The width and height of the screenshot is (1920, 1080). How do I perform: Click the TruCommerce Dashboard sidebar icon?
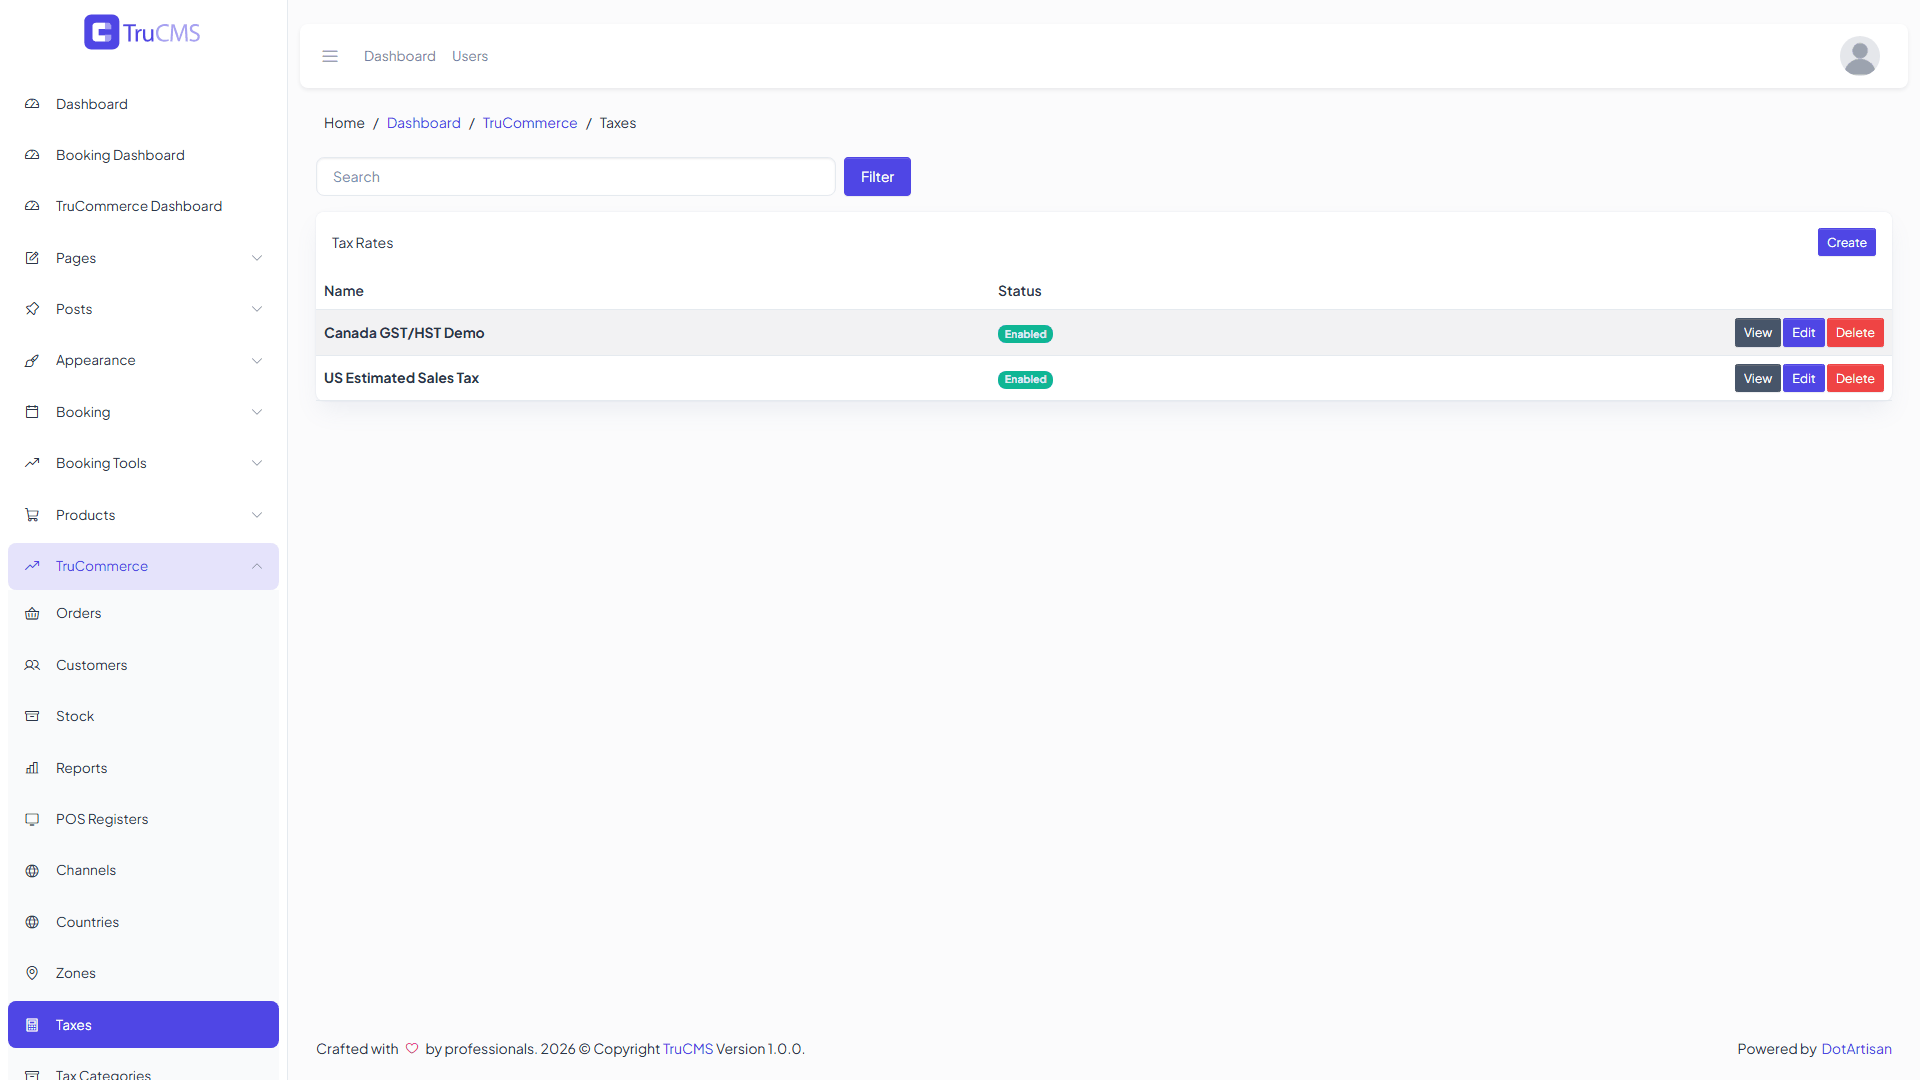[x=32, y=206]
